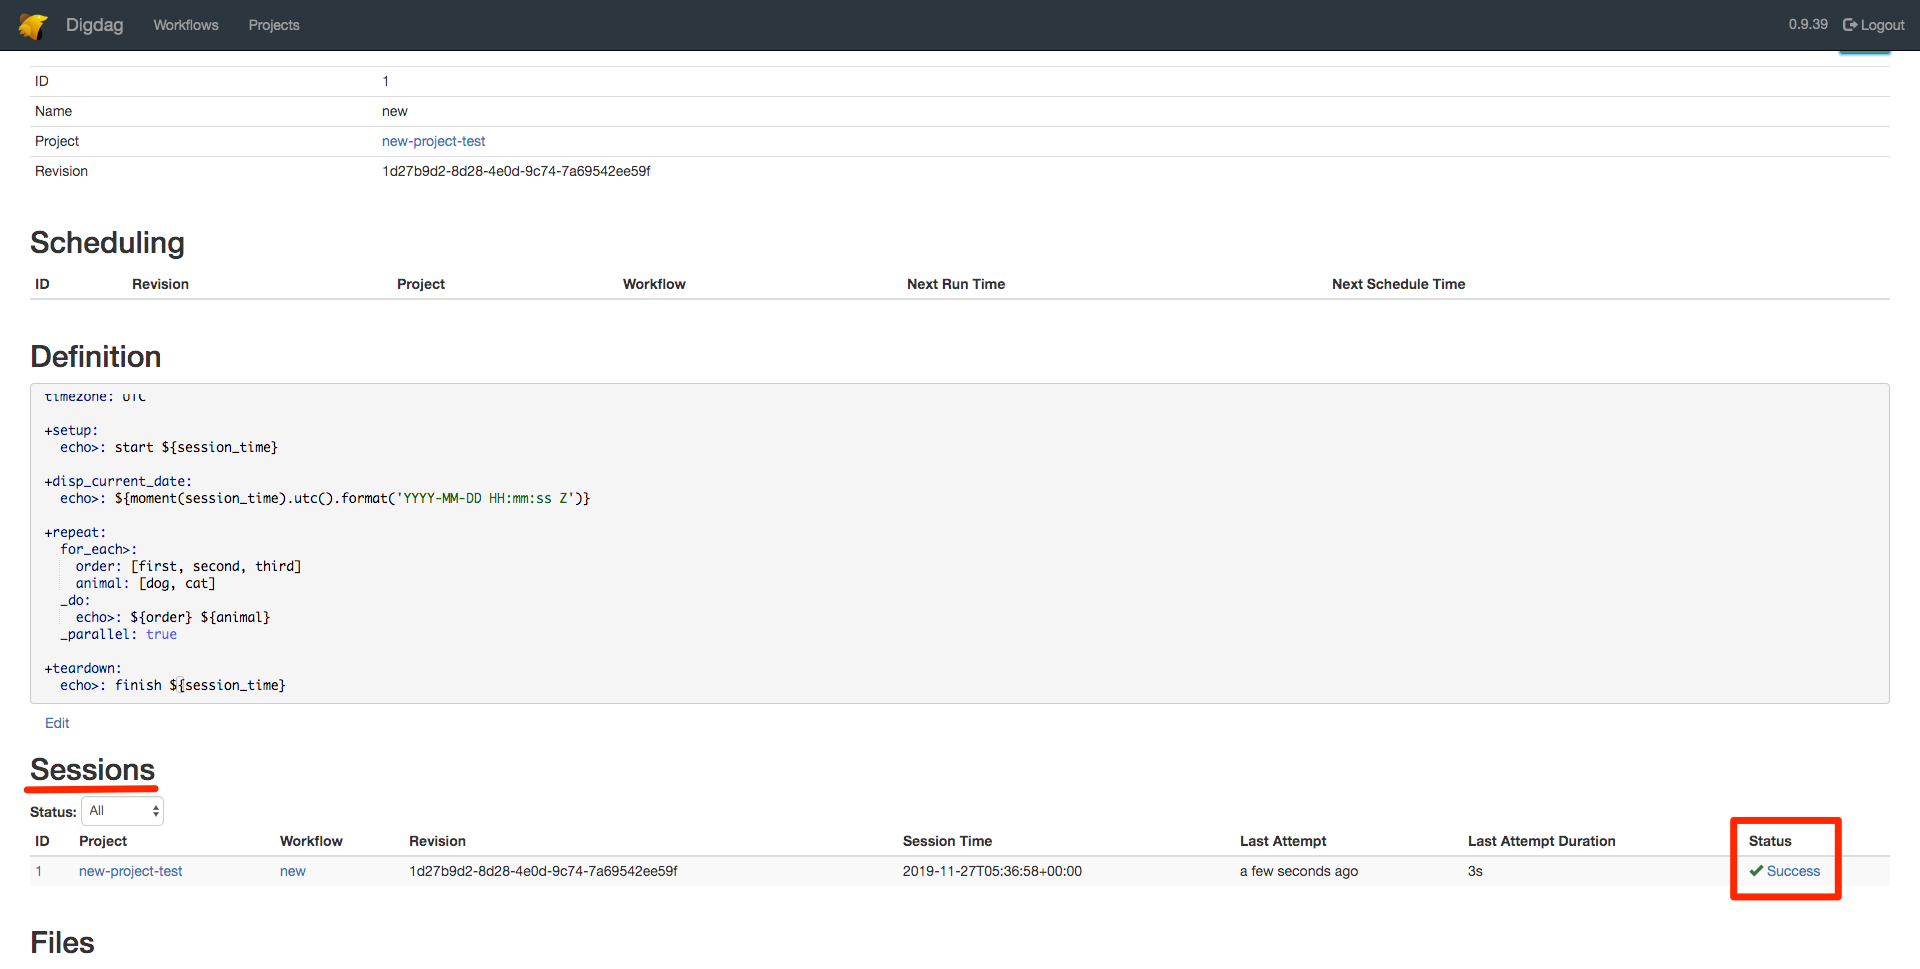Click the Session Time column header
Viewport: 1920px width, 969px height.
[x=946, y=841]
